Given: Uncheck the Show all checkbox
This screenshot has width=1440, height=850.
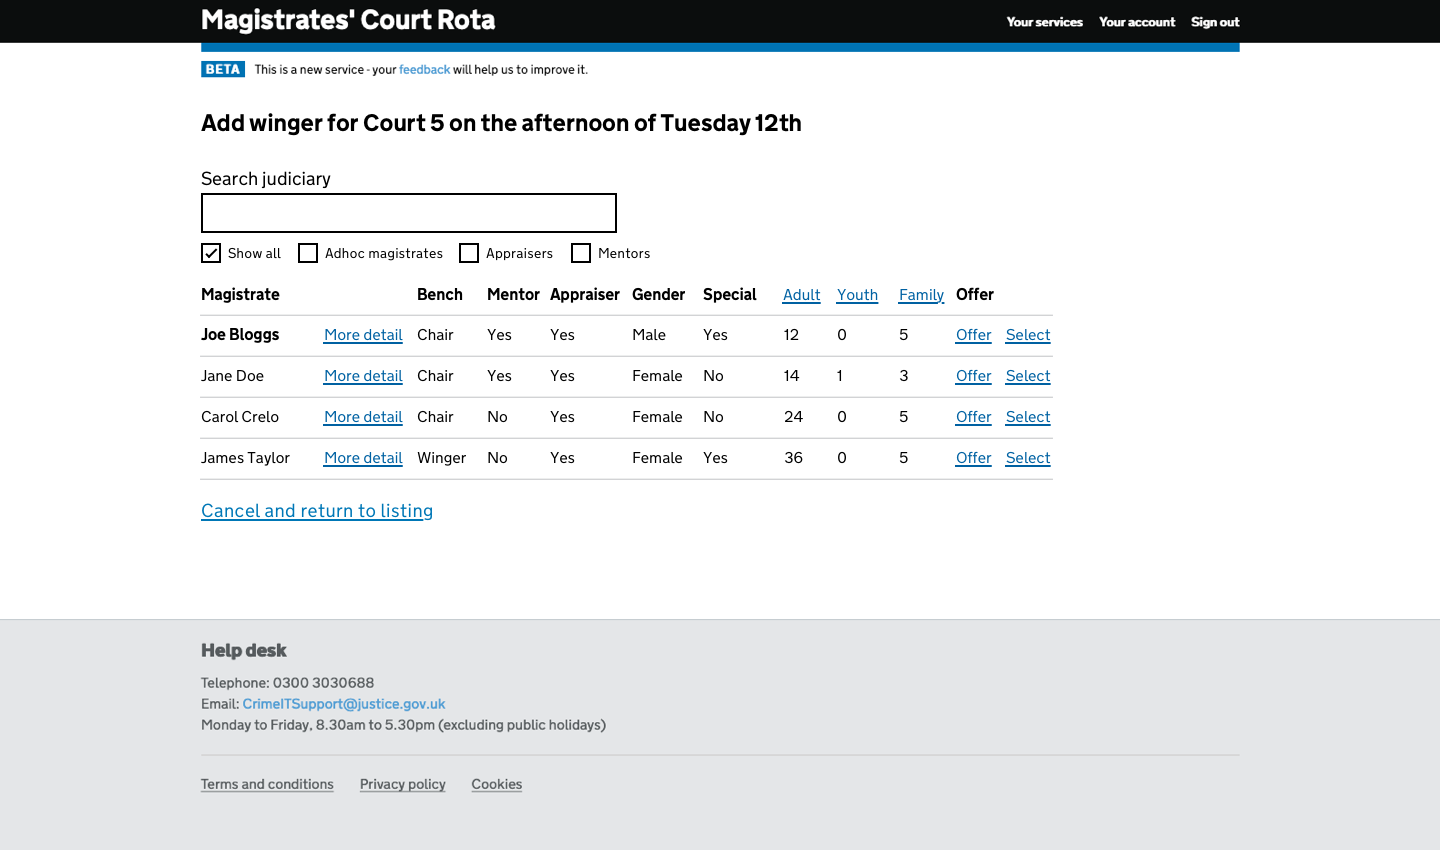Looking at the screenshot, I should [x=211, y=253].
